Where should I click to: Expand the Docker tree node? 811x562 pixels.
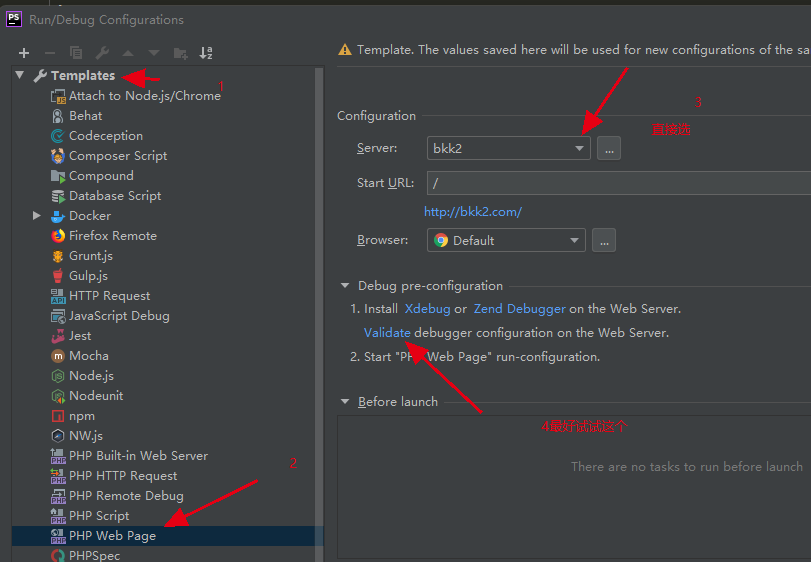(37, 216)
